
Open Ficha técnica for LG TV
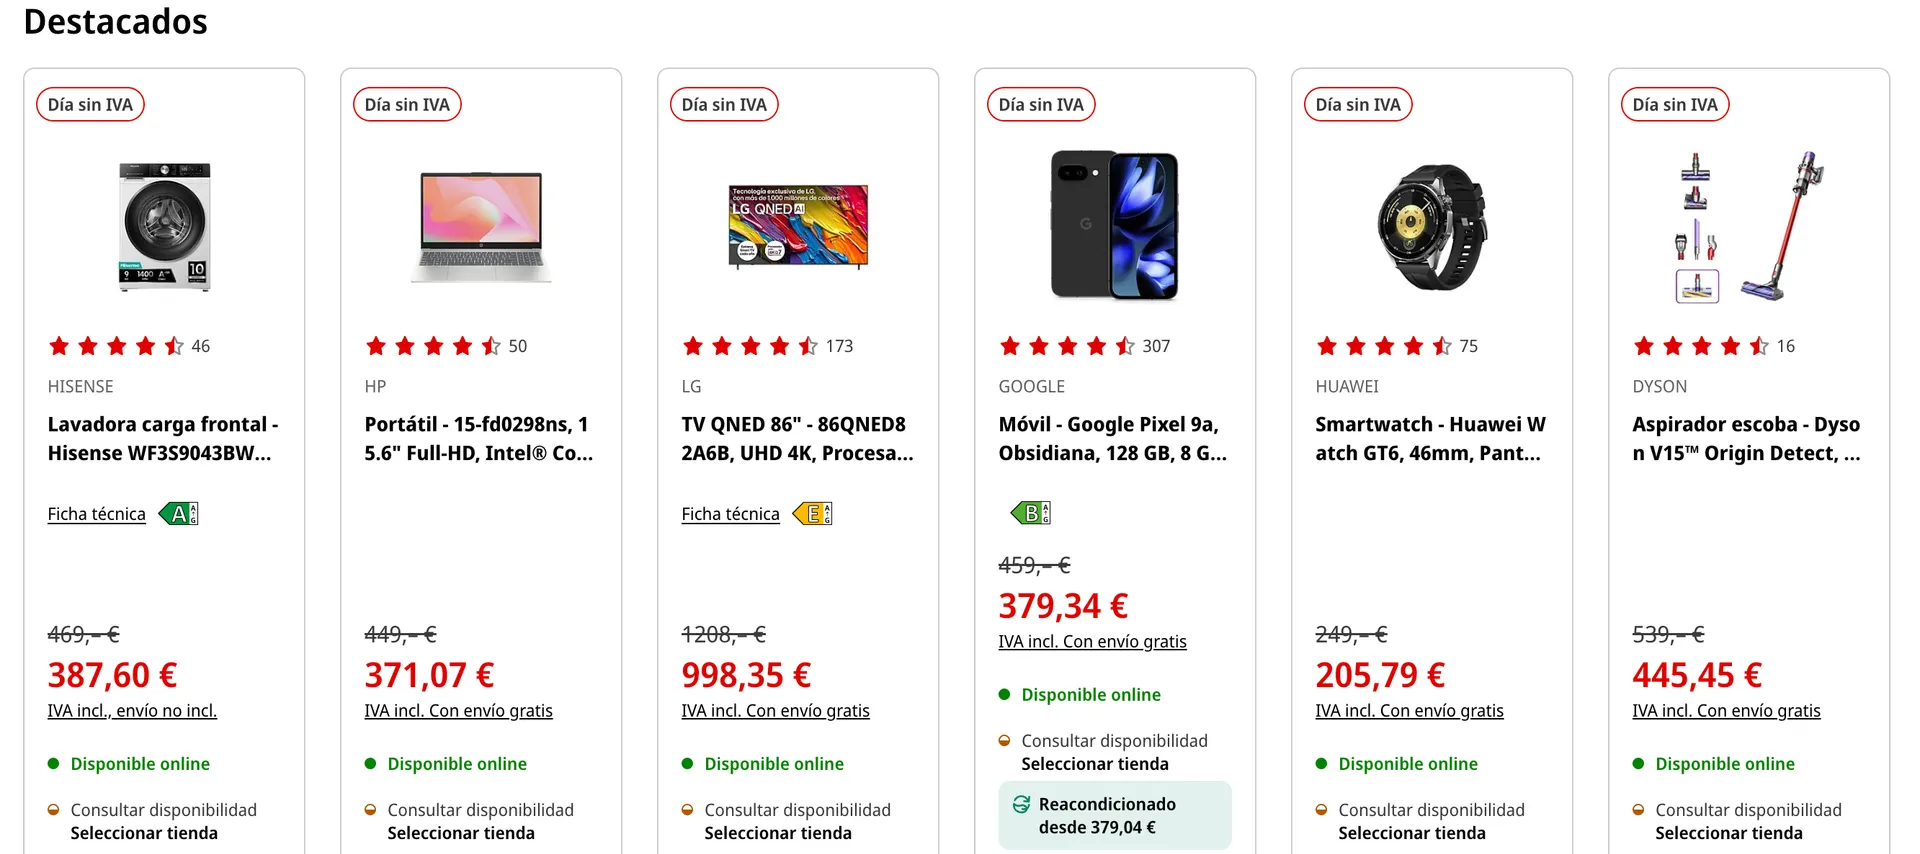click(730, 514)
